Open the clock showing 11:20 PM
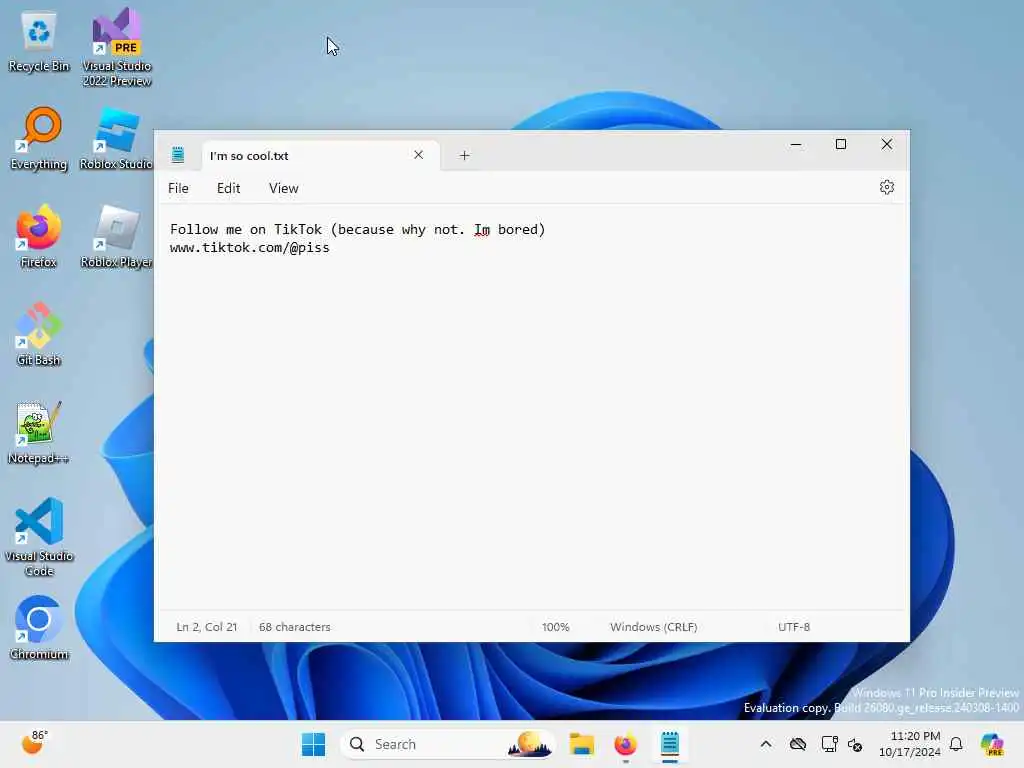 pos(910,744)
